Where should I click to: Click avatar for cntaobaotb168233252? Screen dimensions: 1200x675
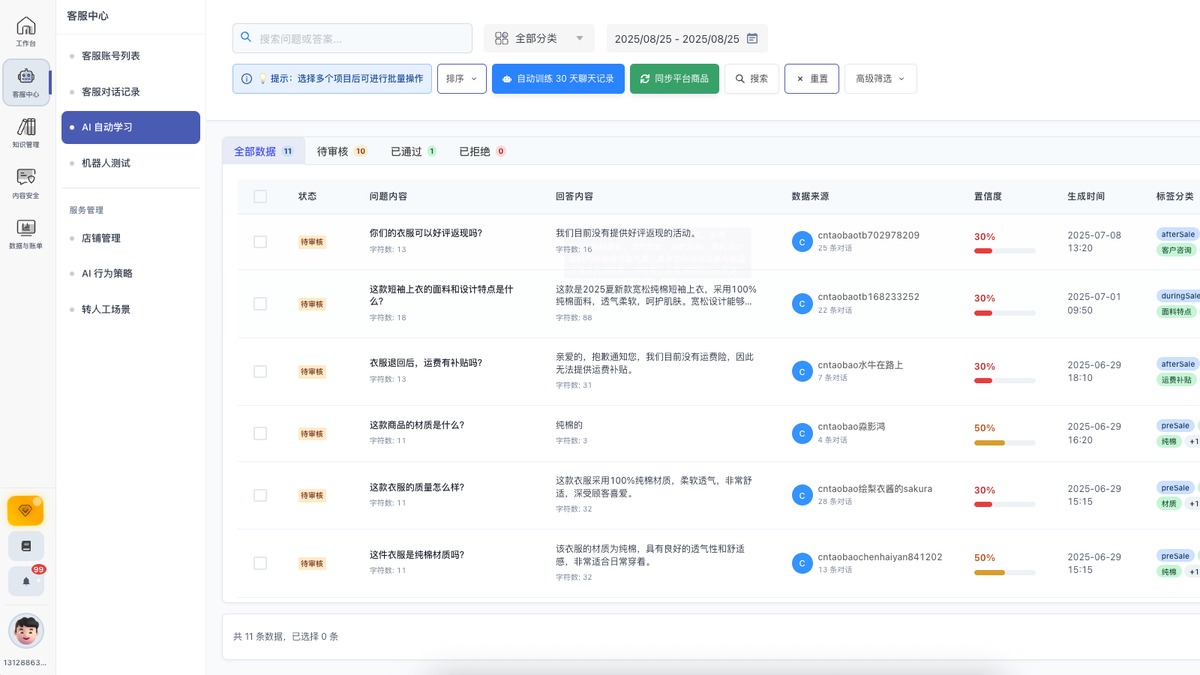(x=802, y=303)
